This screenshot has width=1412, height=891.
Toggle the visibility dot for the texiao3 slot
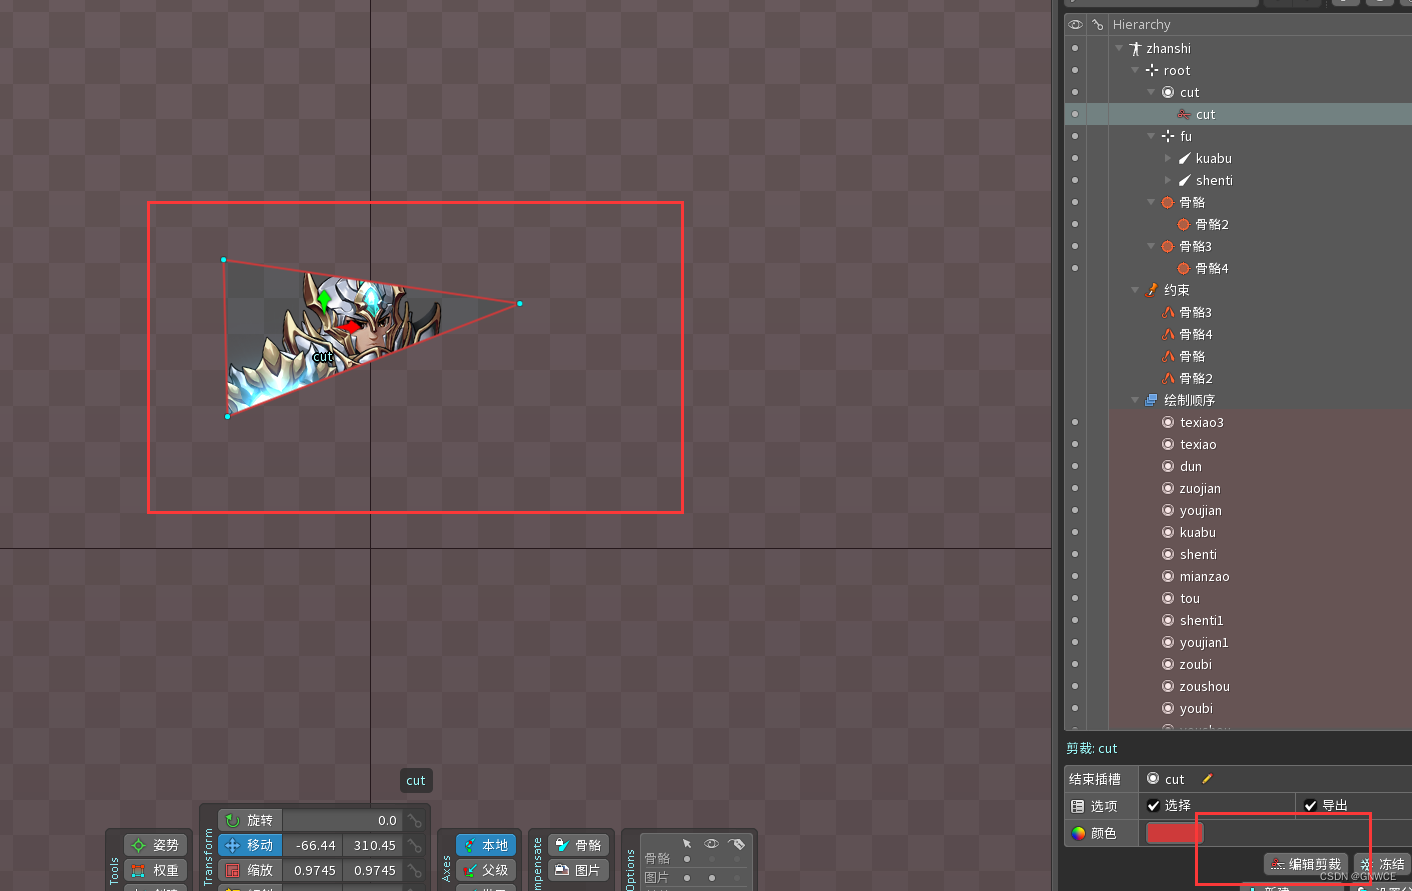1075,422
